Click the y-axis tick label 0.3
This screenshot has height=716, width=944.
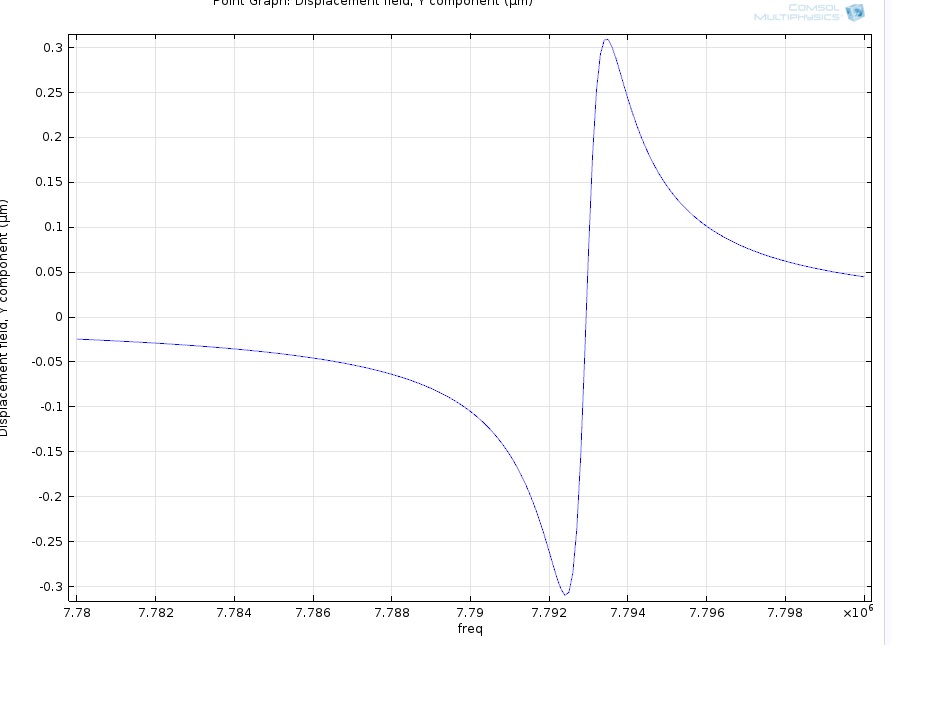[52, 48]
